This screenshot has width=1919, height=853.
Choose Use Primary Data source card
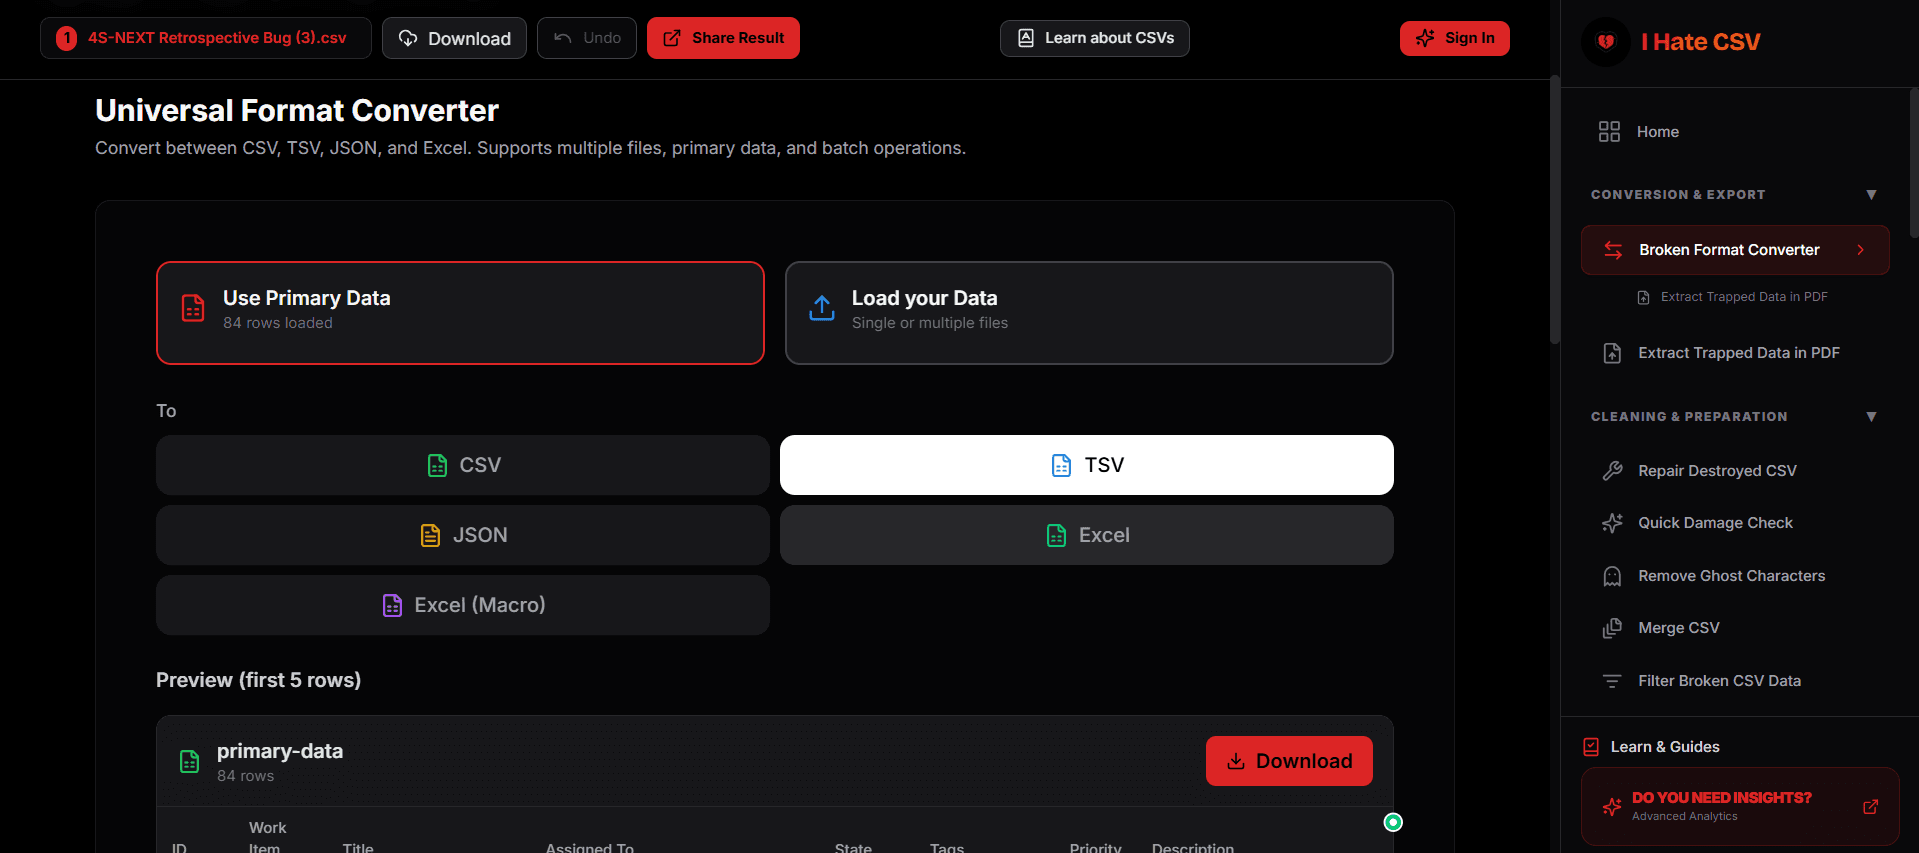pos(460,313)
